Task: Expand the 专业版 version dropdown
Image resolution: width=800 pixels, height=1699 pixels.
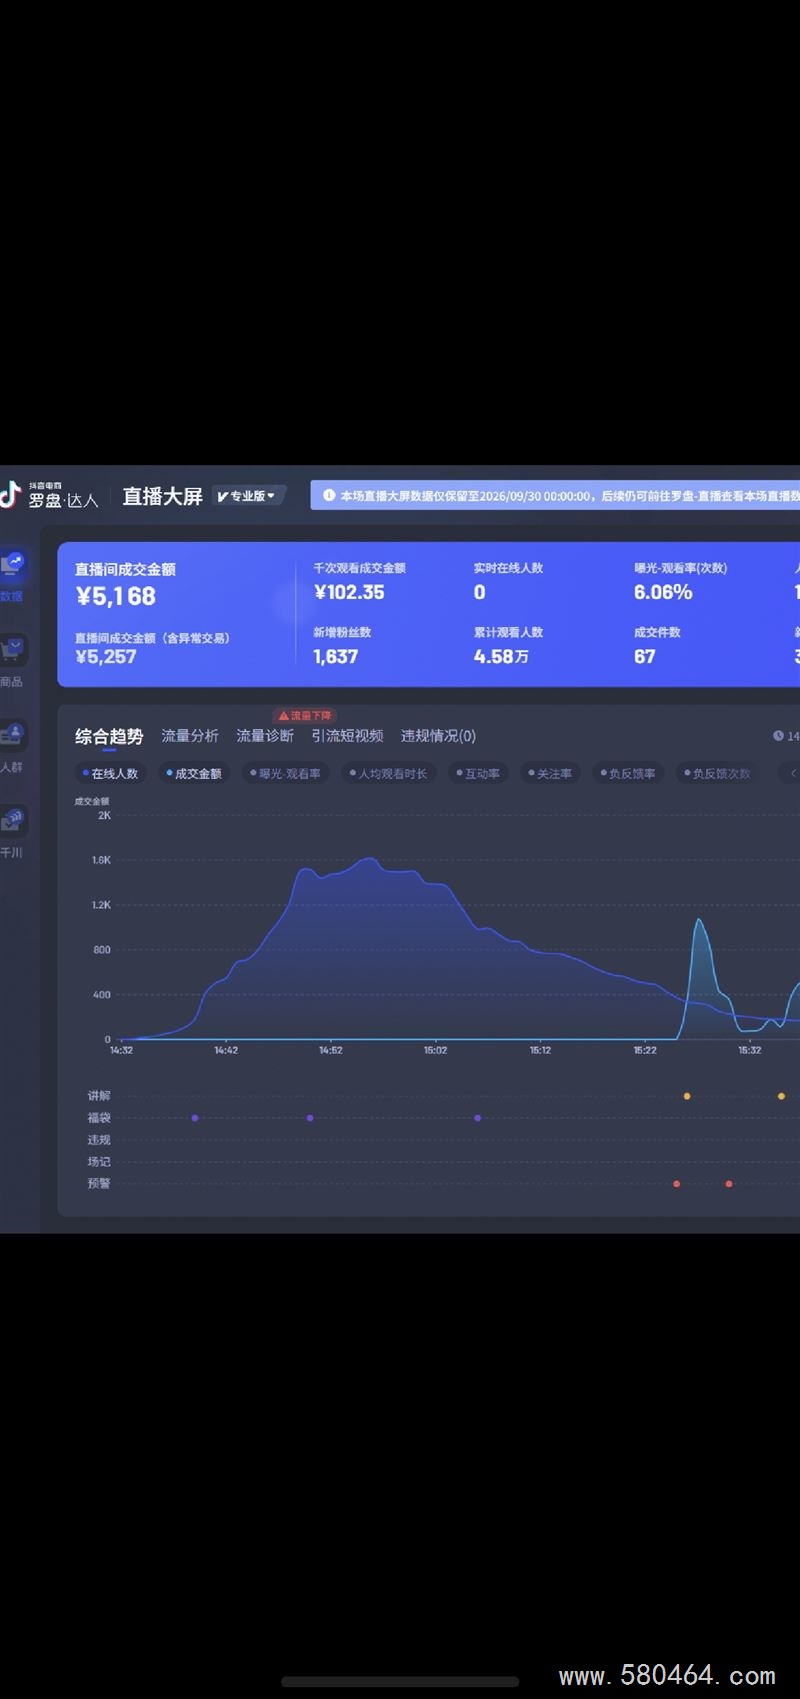Action: click(247, 496)
